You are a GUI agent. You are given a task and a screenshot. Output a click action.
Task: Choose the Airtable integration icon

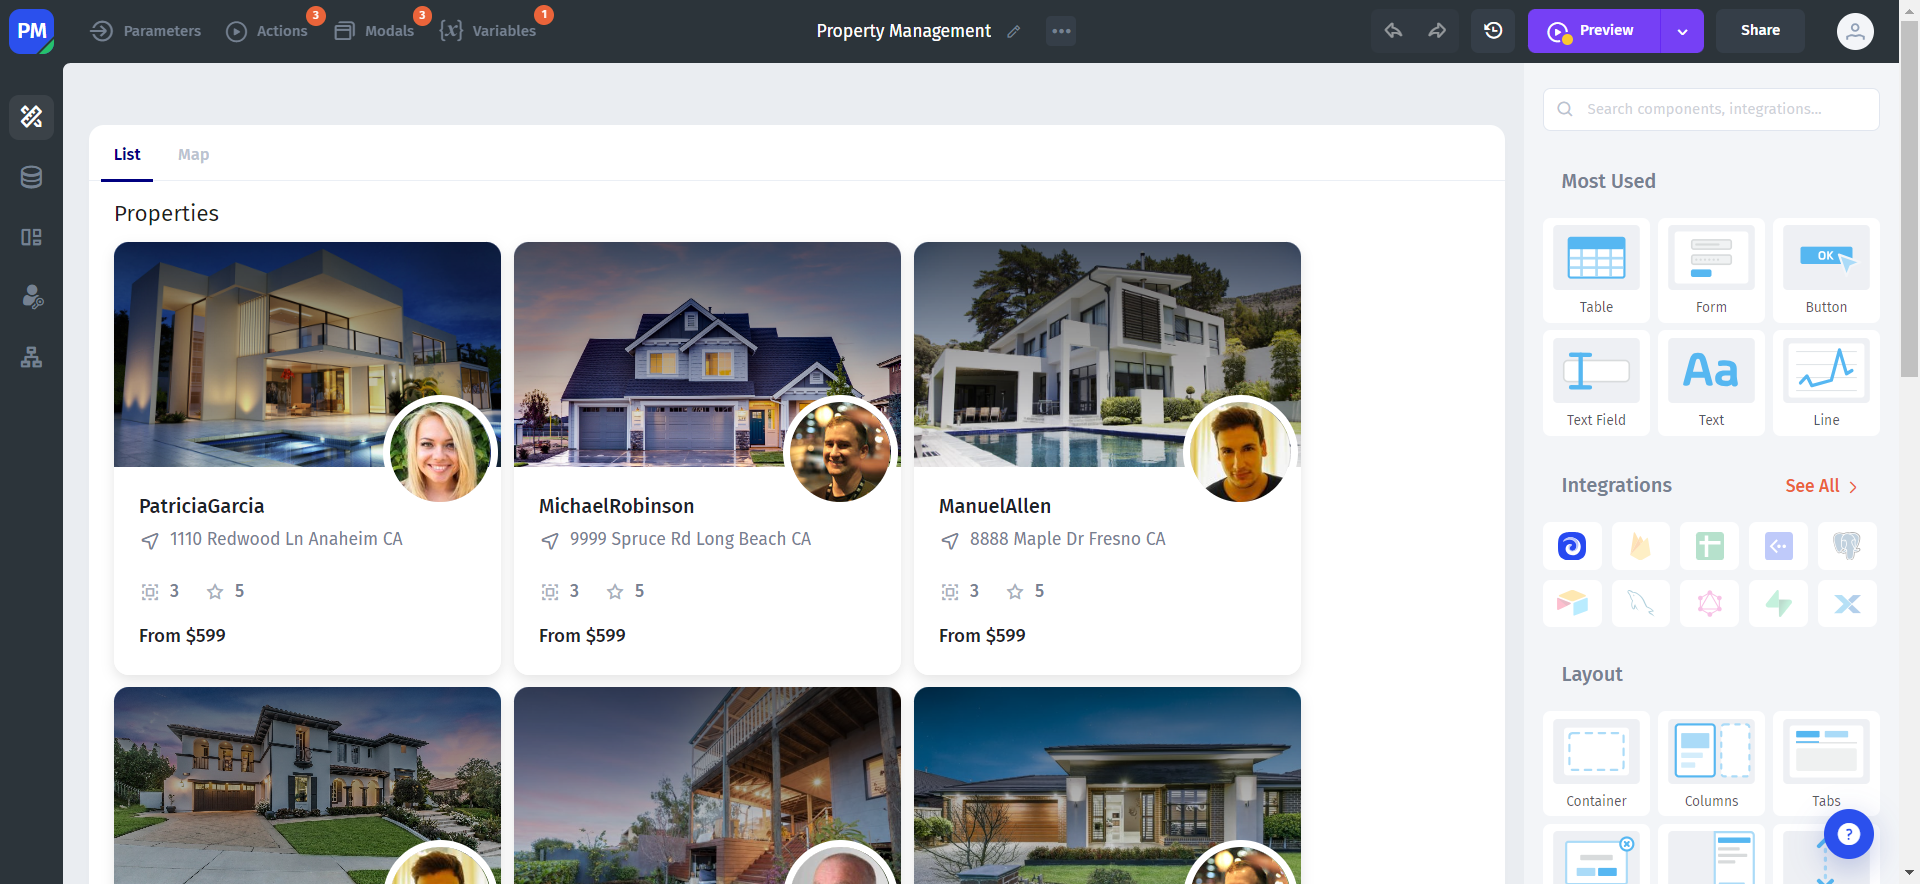click(x=1572, y=603)
